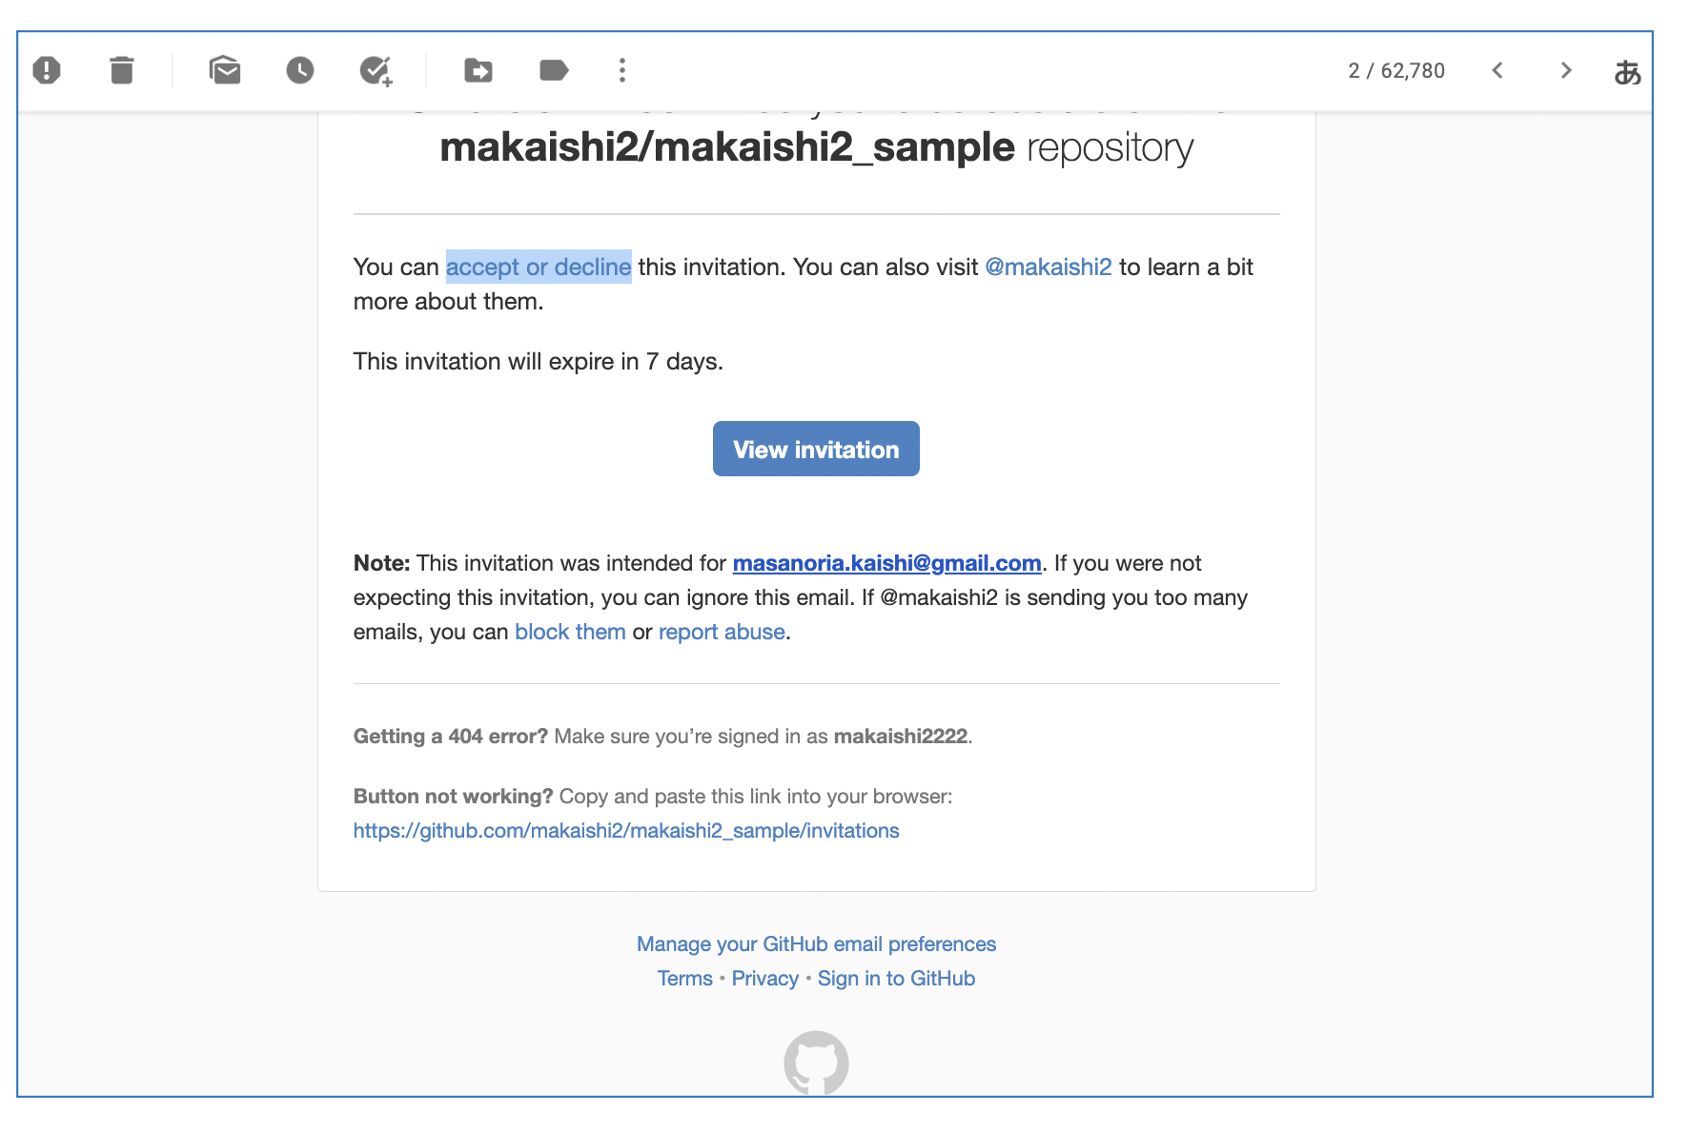
Task: Open the github.com invitations URL link
Action: (626, 831)
